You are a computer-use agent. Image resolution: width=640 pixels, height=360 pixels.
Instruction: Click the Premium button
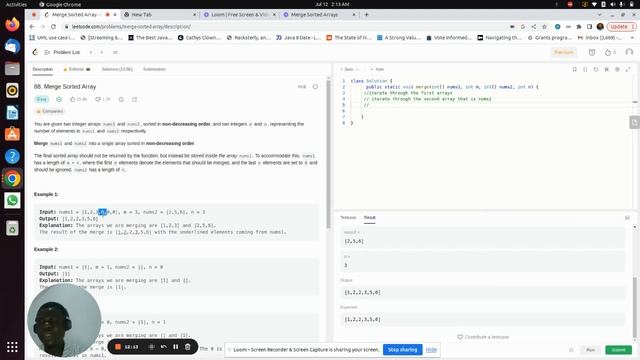point(564,52)
